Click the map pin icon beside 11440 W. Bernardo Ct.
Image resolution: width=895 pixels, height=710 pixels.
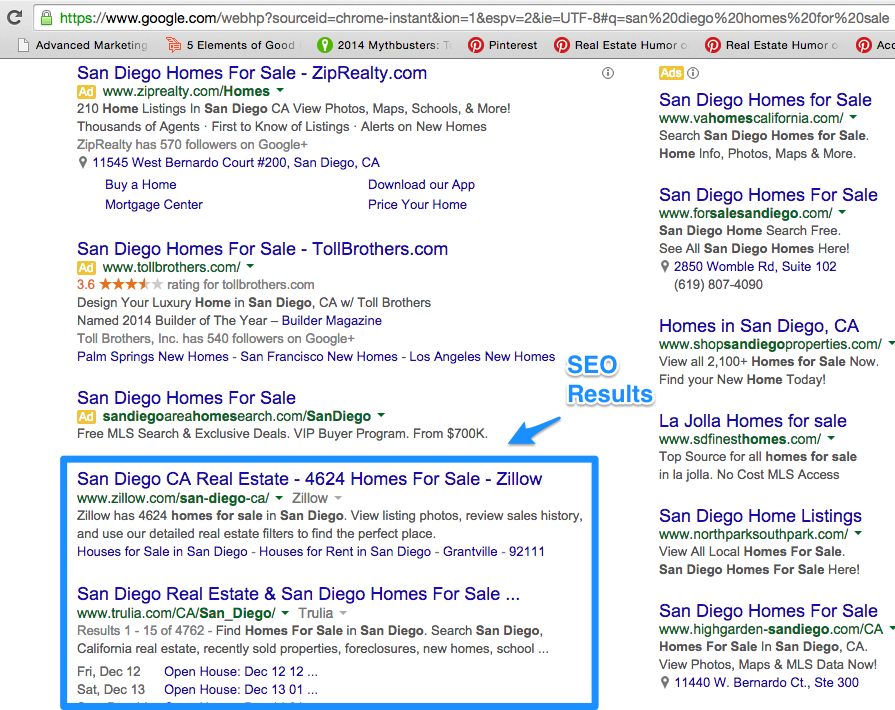pyautogui.click(x=664, y=683)
